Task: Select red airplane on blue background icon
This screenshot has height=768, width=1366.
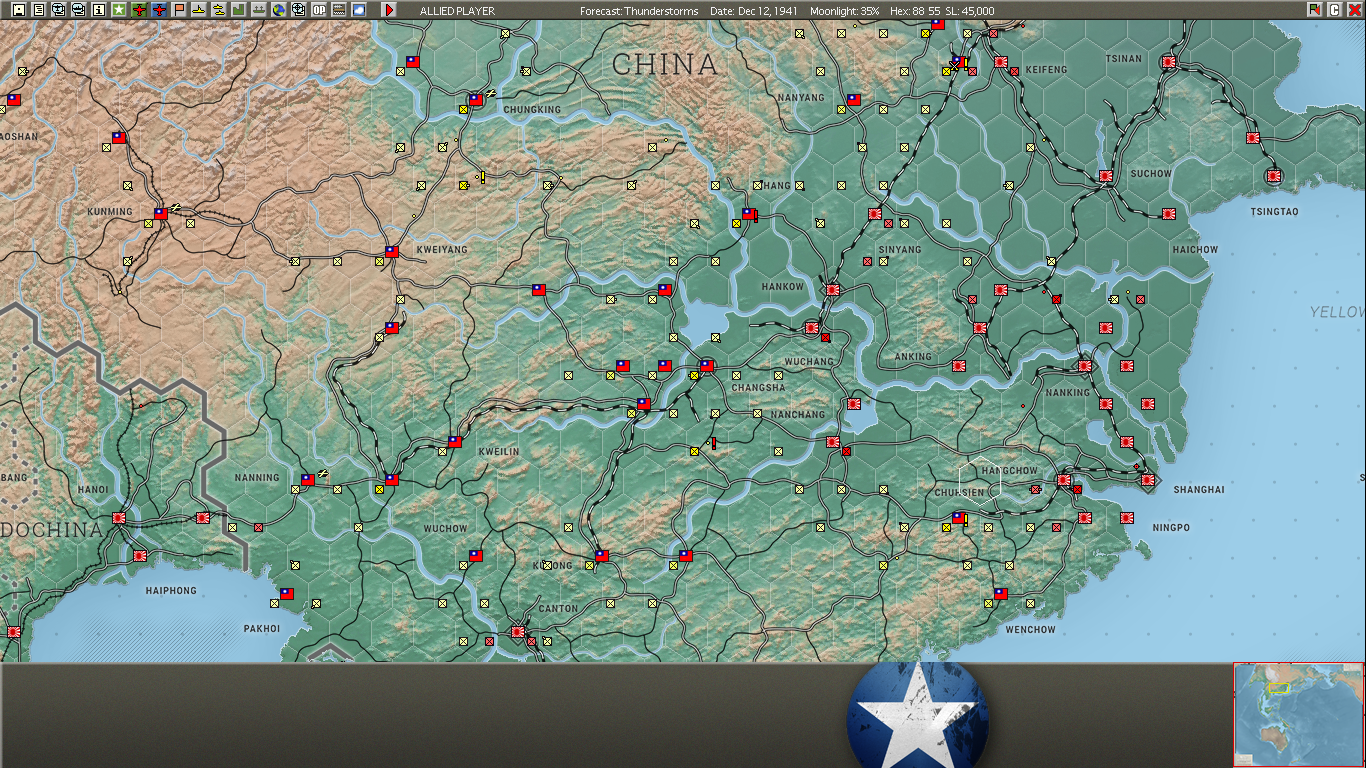Action: (159, 10)
